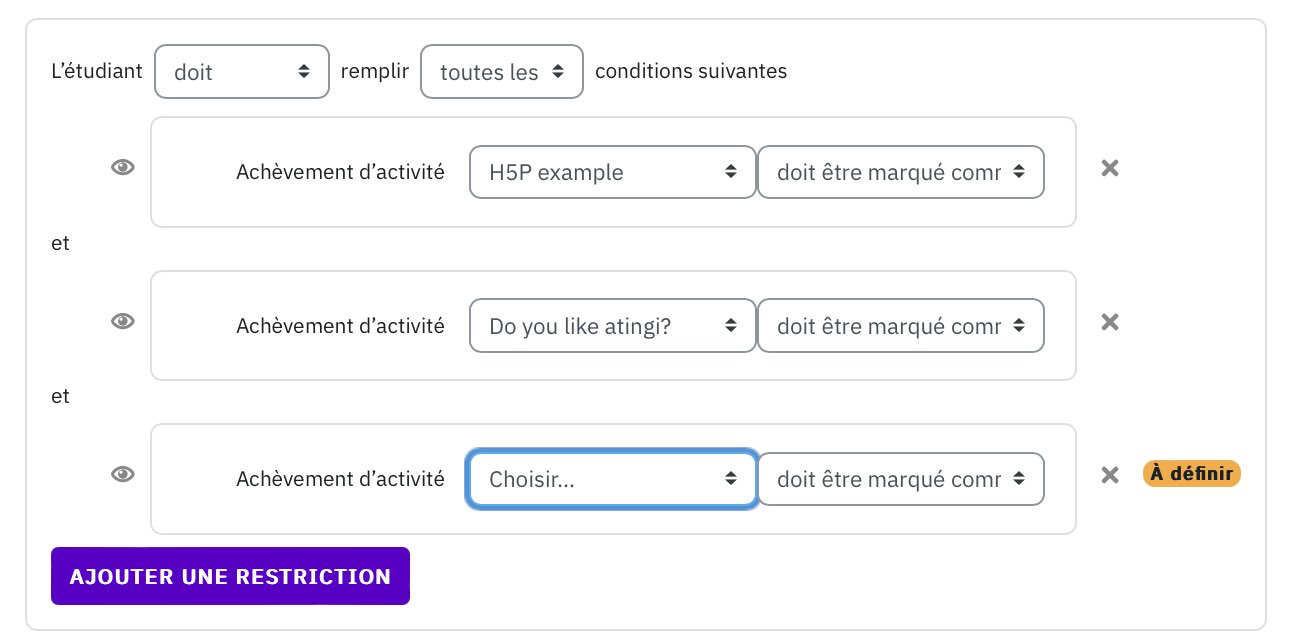Open the H5P example activity dropdown
Viewport: 1290px width, 644px height.
coord(612,172)
